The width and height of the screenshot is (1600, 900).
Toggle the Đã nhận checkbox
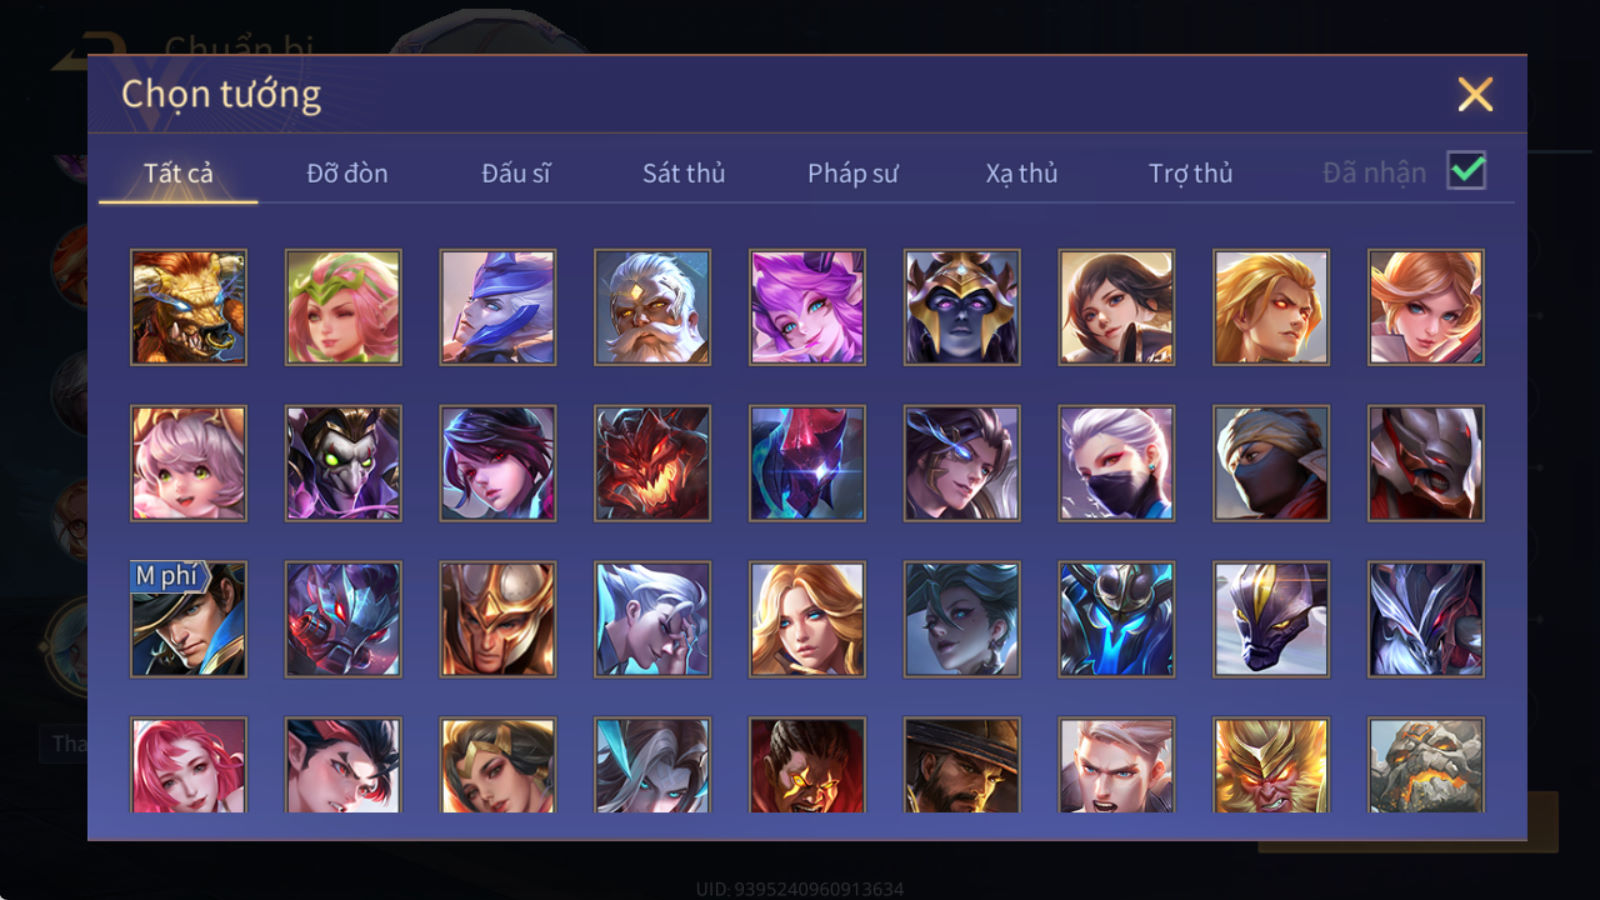pos(1466,171)
